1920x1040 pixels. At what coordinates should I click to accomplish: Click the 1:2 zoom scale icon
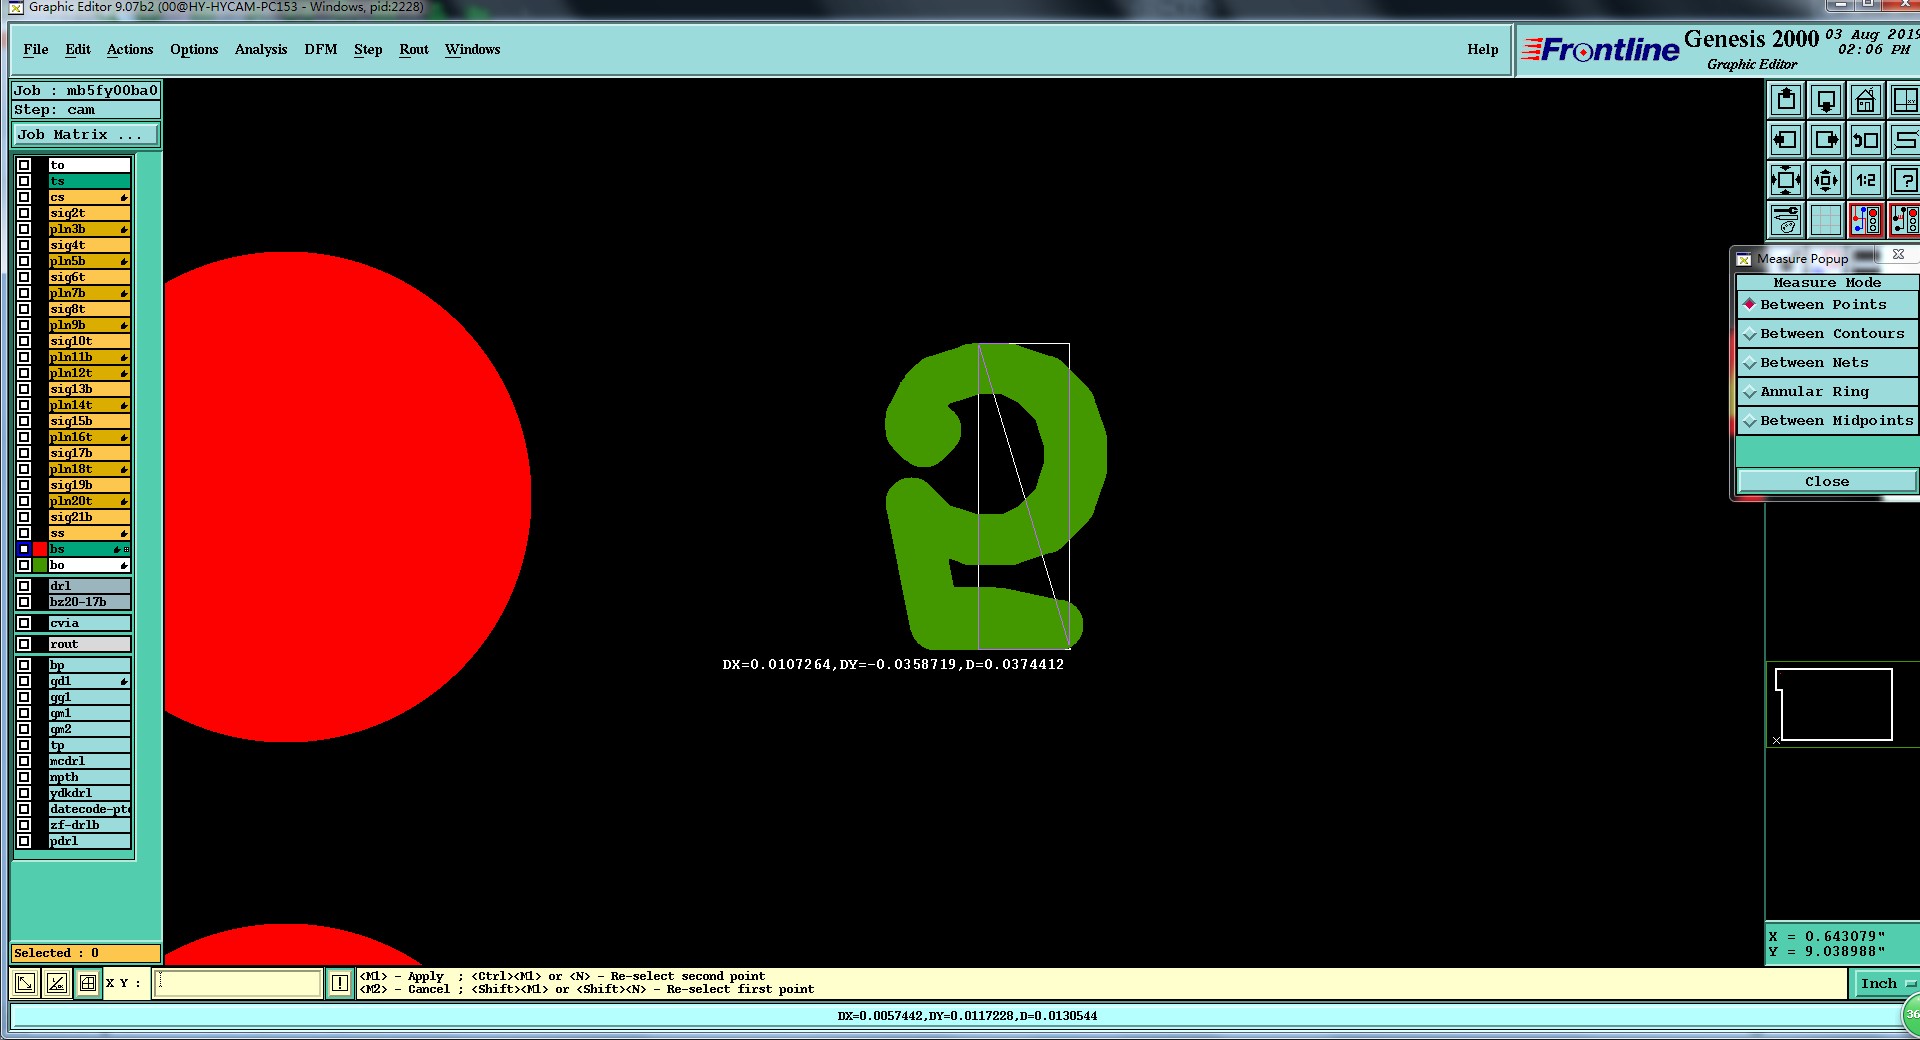pyautogui.click(x=1866, y=180)
